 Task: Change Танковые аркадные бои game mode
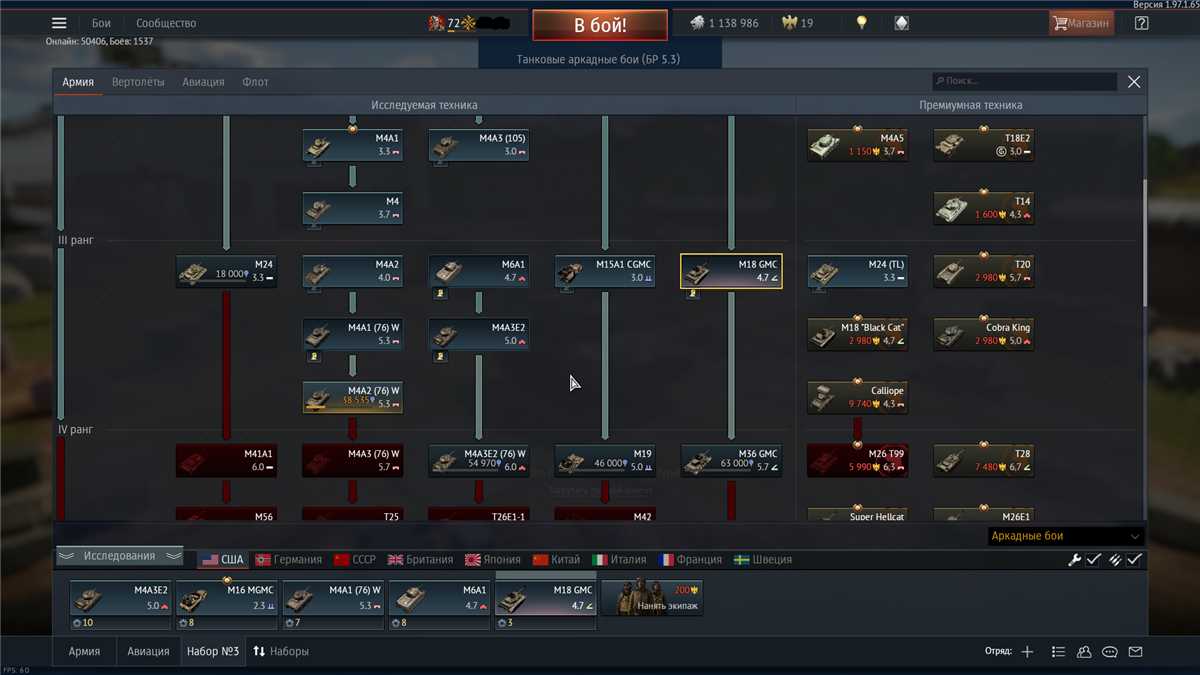pos(598,59)
